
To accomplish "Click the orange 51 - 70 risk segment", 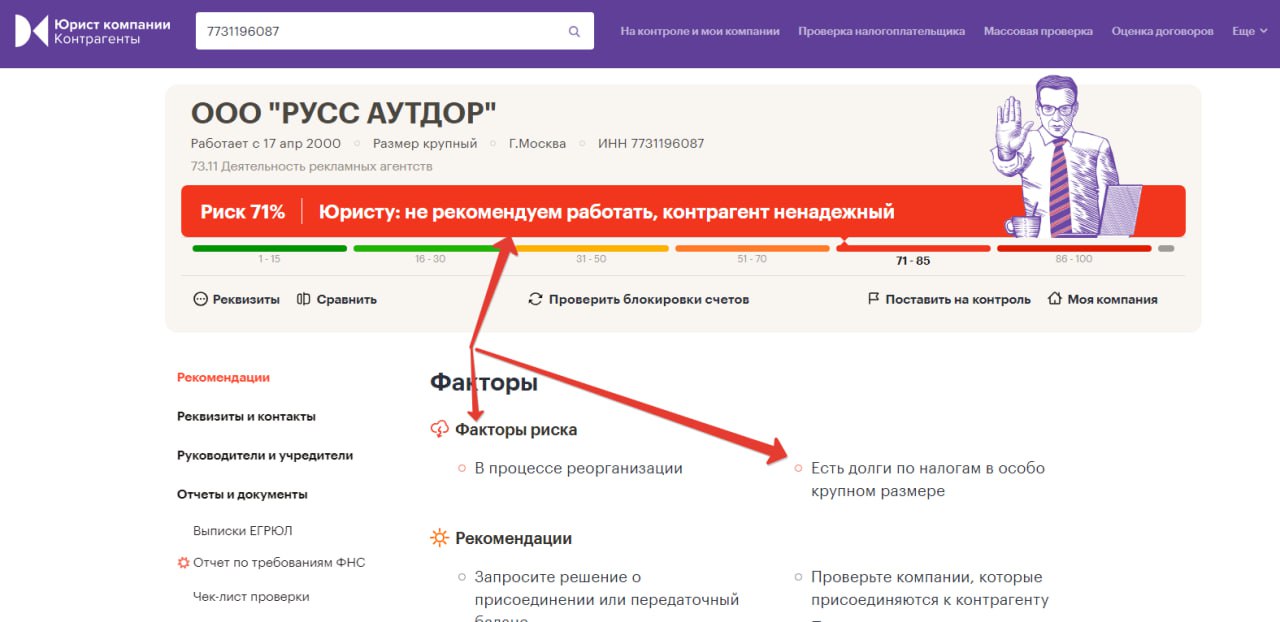I will (752, 248).
